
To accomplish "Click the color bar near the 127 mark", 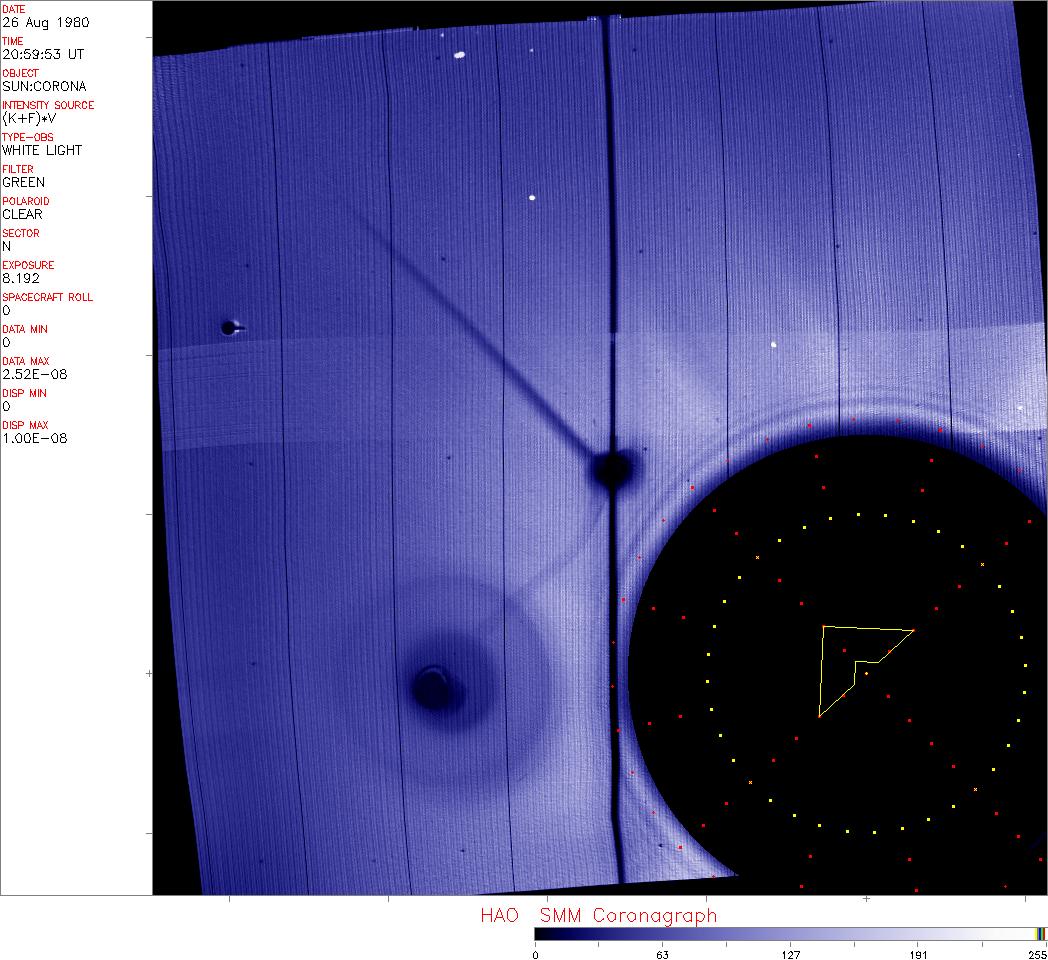I will [x=790, y=934].
